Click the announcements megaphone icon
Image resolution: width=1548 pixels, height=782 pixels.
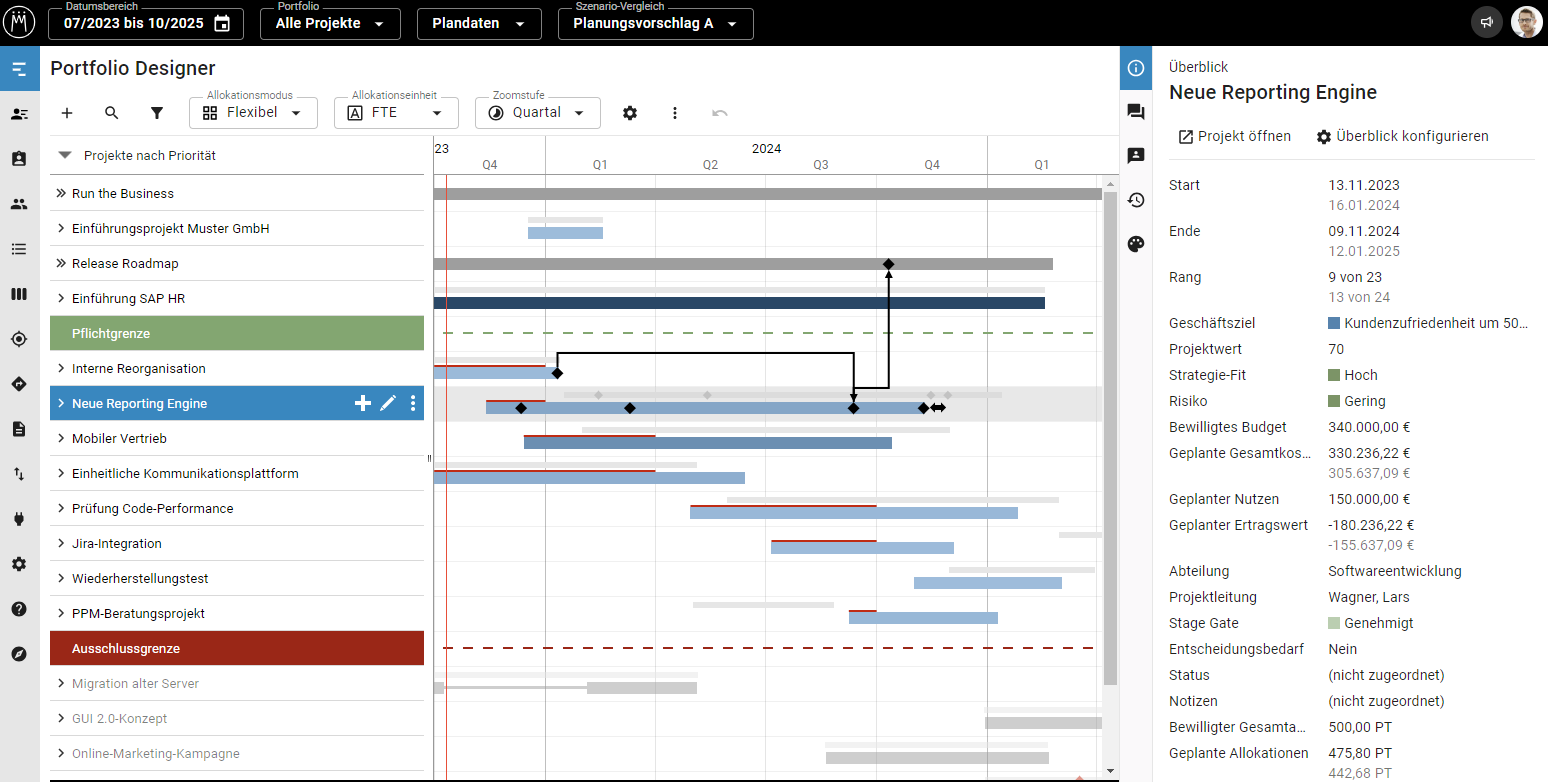pyautogui.click(x=1487, y=23)
